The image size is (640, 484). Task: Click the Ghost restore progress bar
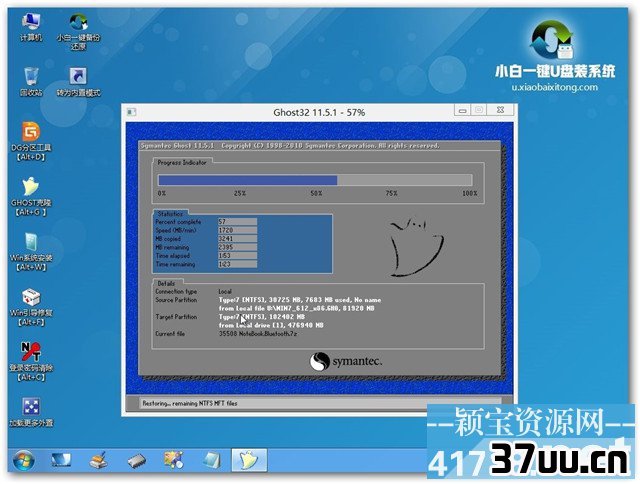point(315,180)
